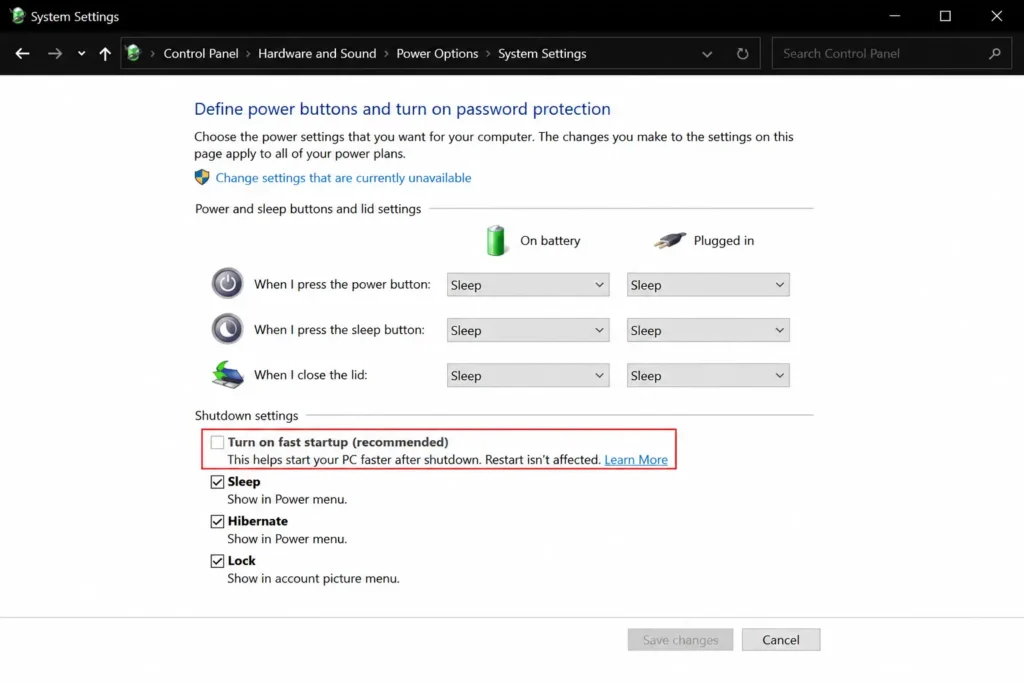This screenshot has width=1024, height=683.
Task: Enable Turn on fast startup checkbox
Action: point(217,442)
